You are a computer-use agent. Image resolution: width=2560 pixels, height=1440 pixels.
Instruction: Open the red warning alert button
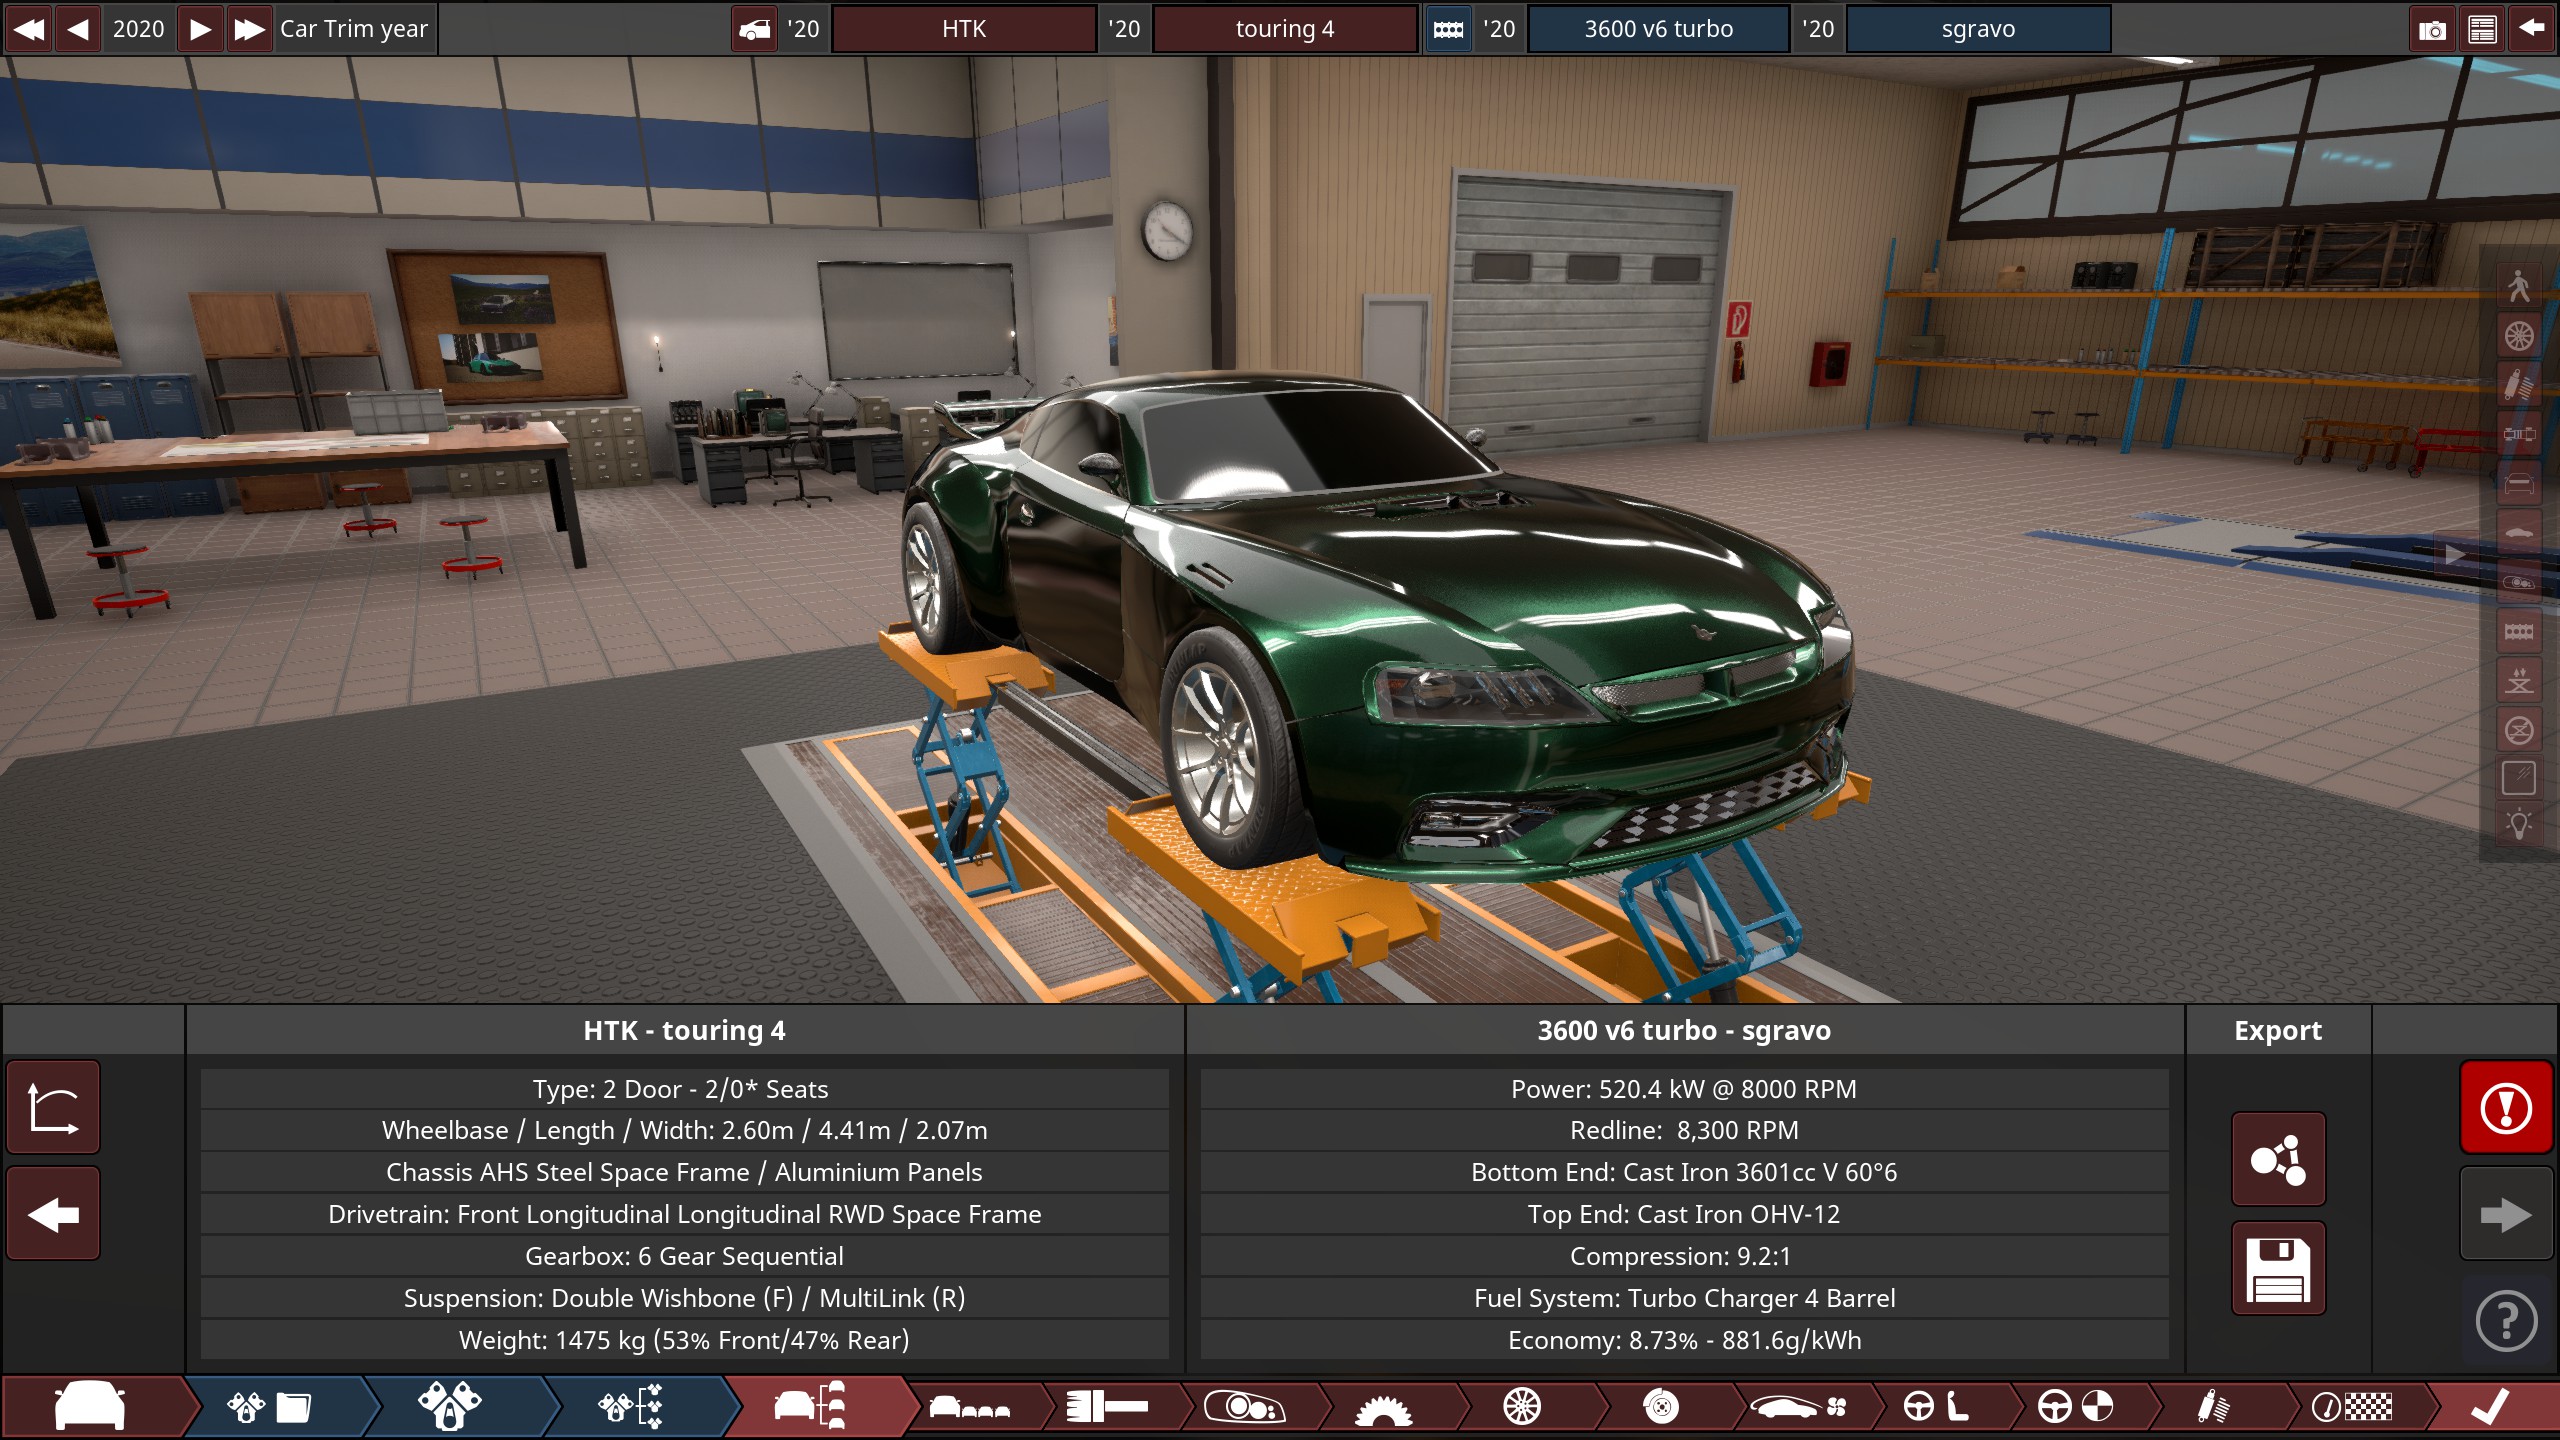(x=2506, y=1108)
